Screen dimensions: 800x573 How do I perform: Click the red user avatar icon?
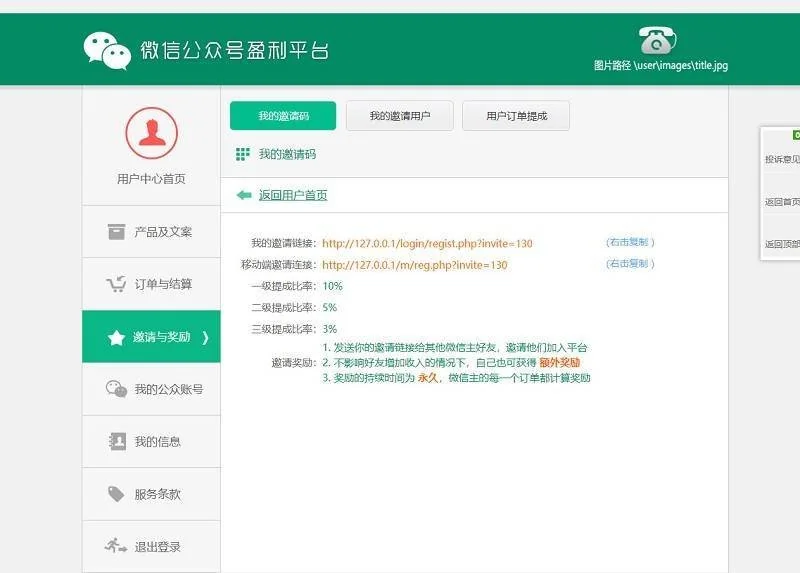tap(151, 133)
